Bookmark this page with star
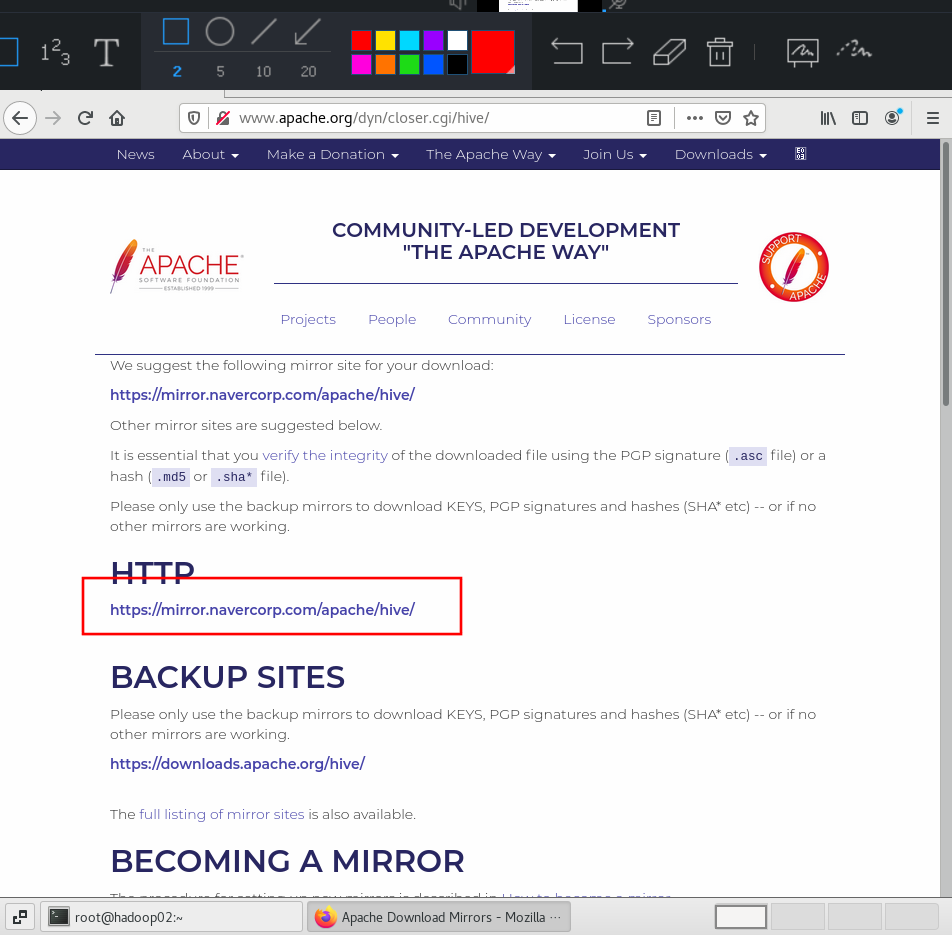Image resolution: width=952 pixels, height=935 pixels. (x=751, y=118)
